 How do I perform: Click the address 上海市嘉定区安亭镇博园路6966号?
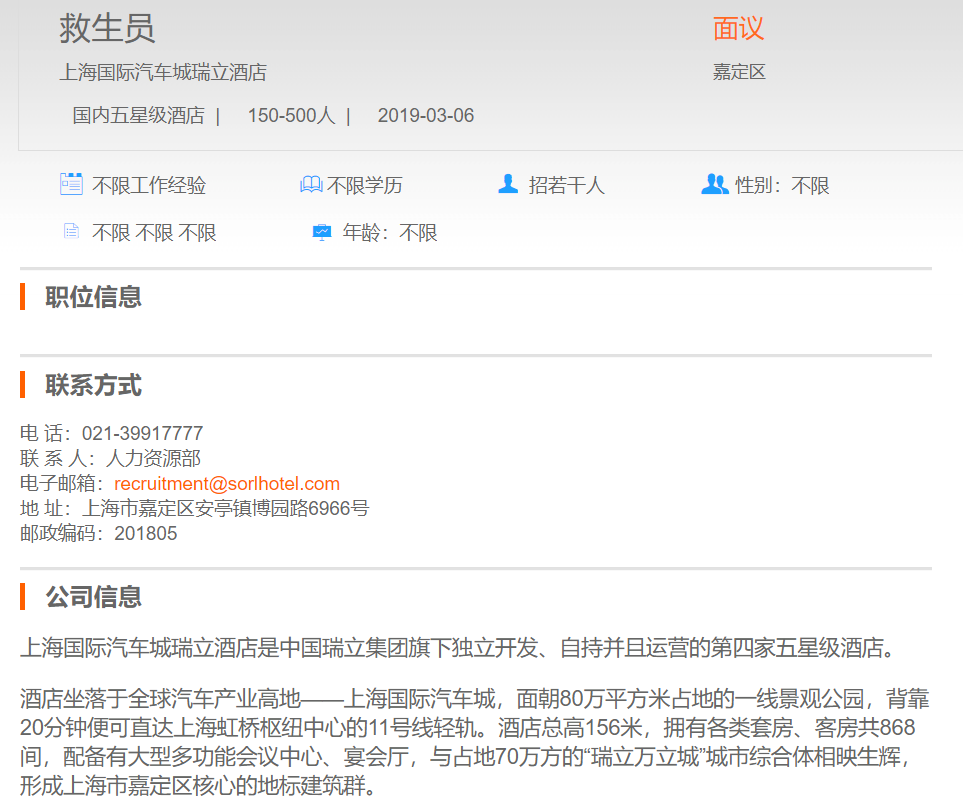(x=225, y=509)
